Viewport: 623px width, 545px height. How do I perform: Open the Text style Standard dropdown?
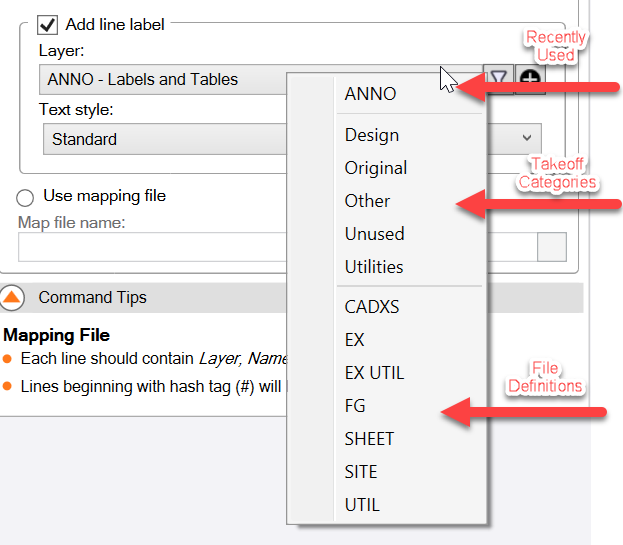pyautogui.click(x=526, y=139)
